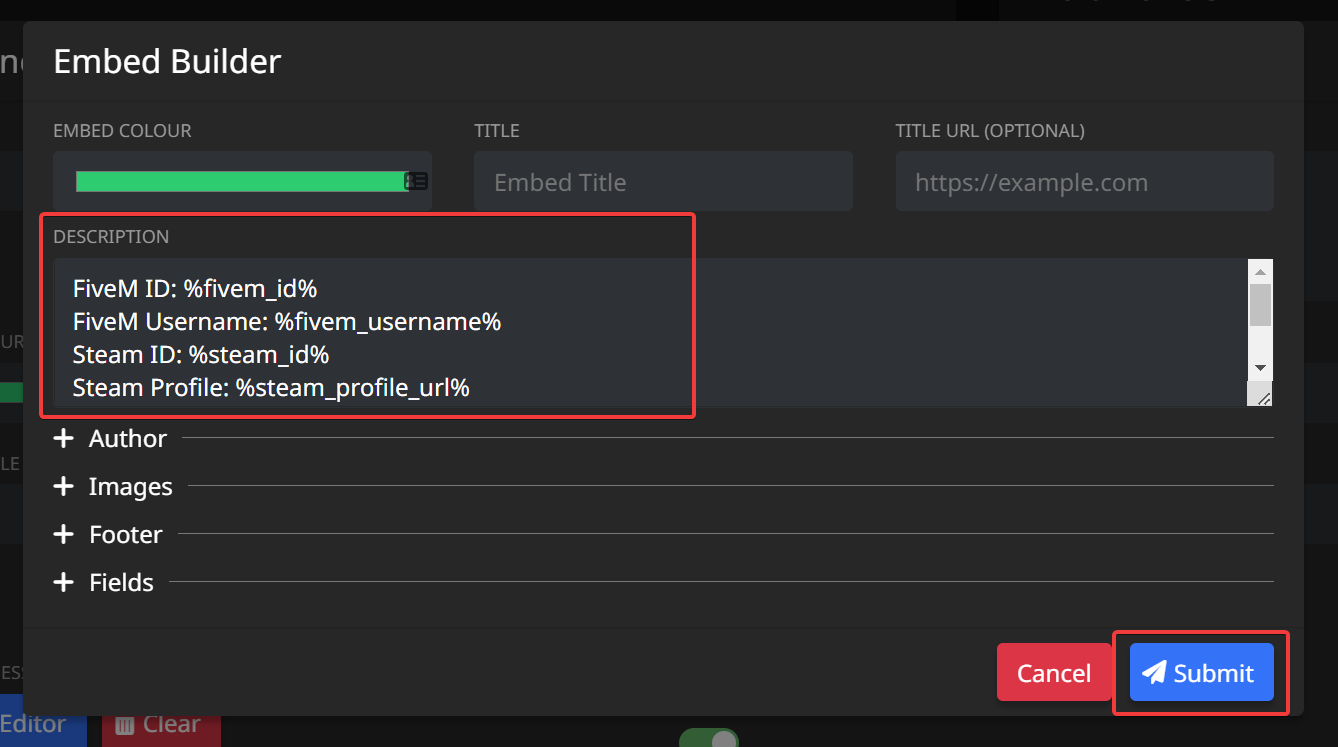The width and height of the screenshot is (1338, 747).
Task: Click the Title URL input field
Action: point(1084,181)
